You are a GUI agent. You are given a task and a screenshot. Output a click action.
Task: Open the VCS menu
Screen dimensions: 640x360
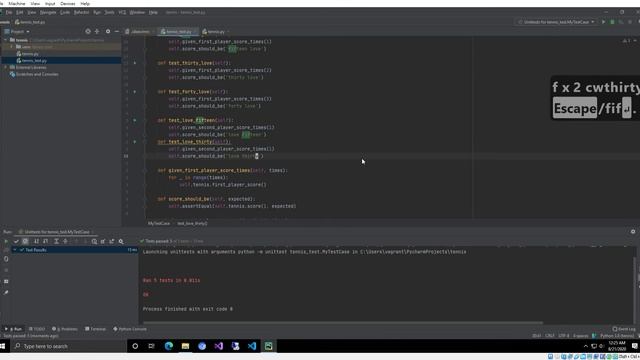coord(122,12)
